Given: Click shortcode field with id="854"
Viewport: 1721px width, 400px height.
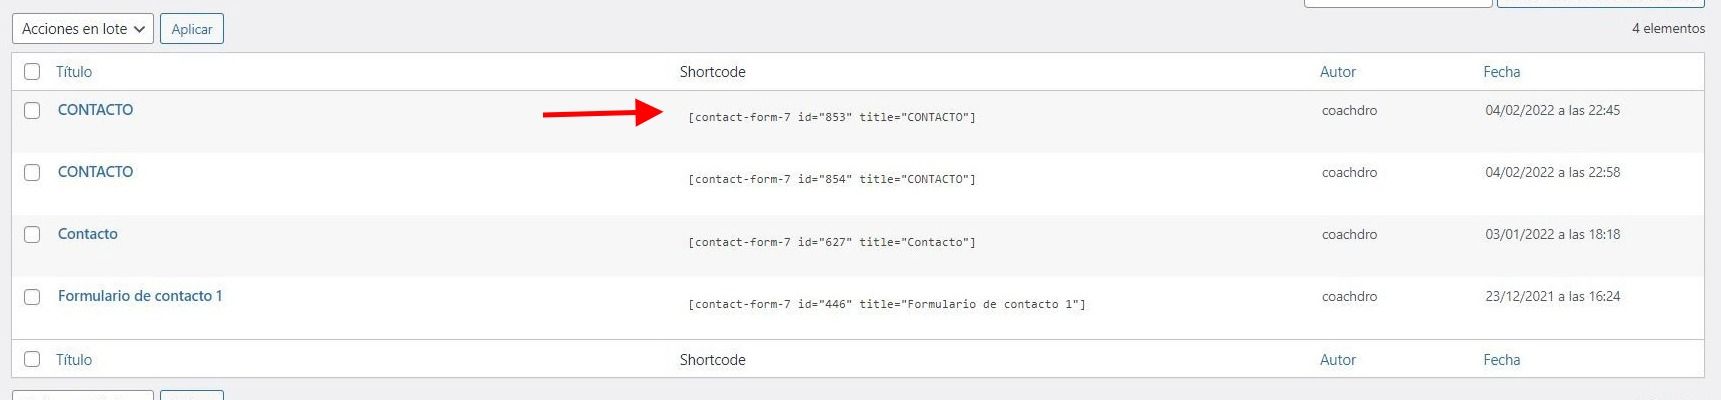Looking at the screenshot, I should pyautogui.click(x=832, y=179).
